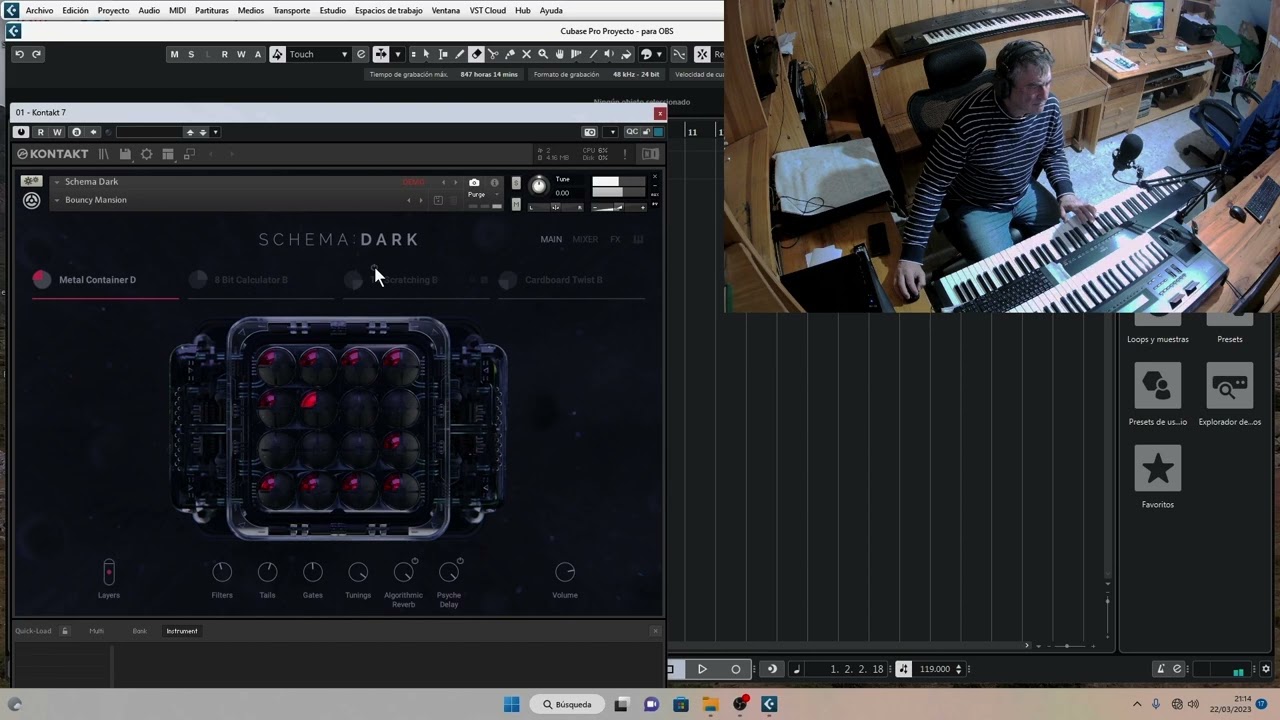This screenshot has width=1280, height=720.
Task: Expand Schema Dark instrument dropdown
Action: pyautogui.click(x=57, y=182)
